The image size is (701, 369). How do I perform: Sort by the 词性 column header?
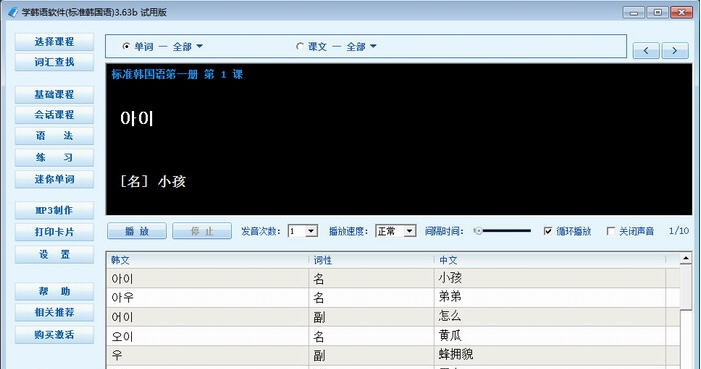(371, 260)
